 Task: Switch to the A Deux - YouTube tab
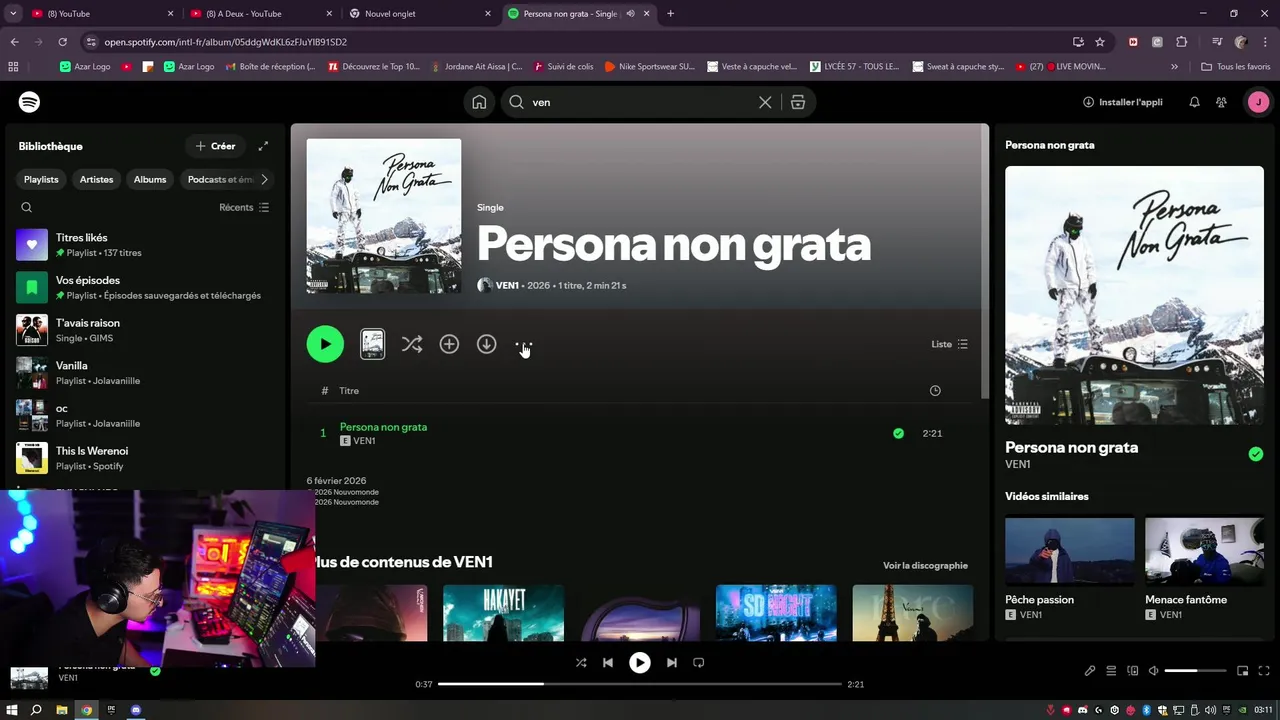[x=260, y=14]
